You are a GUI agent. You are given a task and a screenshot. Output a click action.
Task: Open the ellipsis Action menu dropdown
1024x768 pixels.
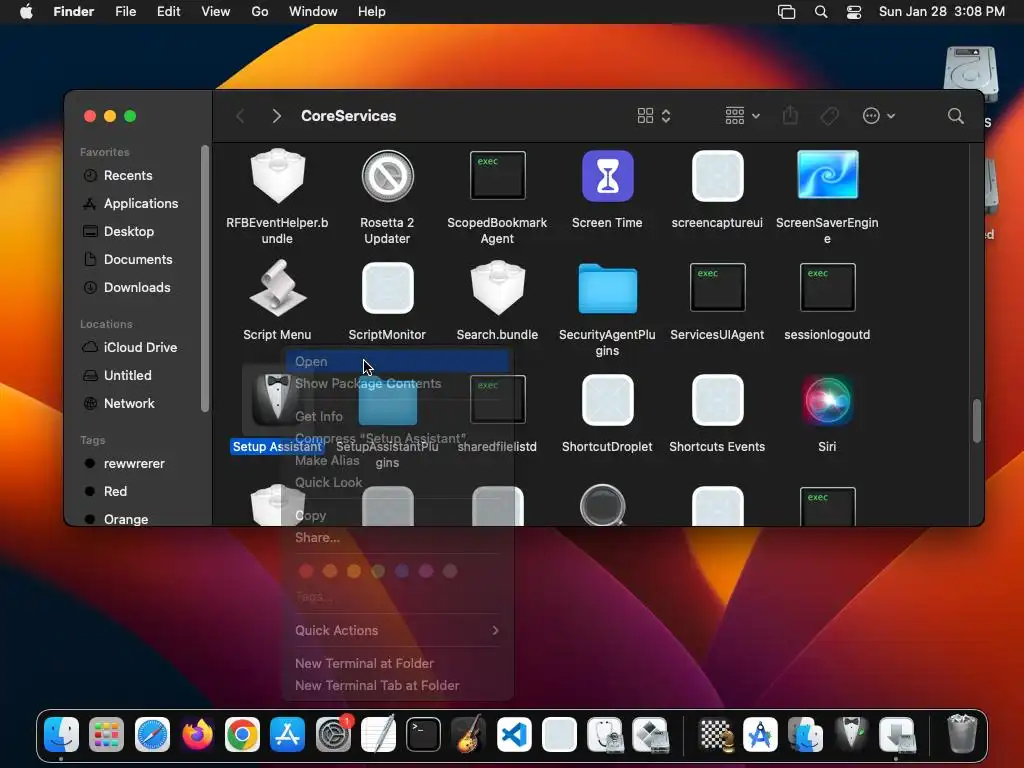coord(878,116)
